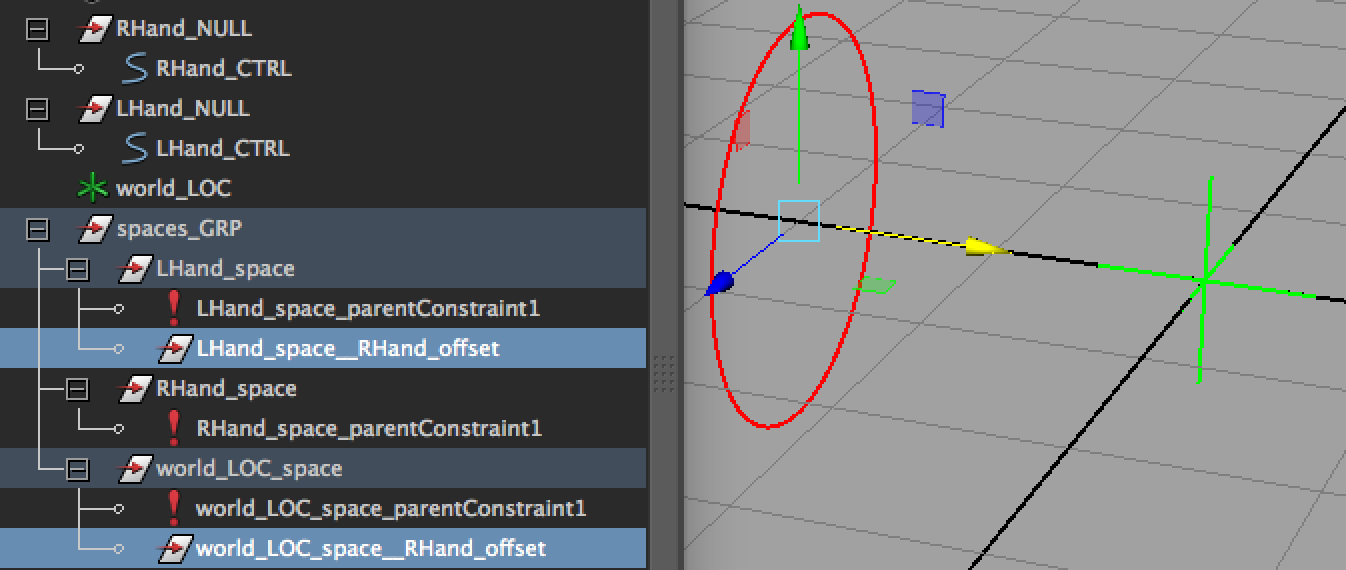Click the world_LOC_space__RHand_offset transform icon
Screen dimensions: 1346x570
tap(175, 549)
